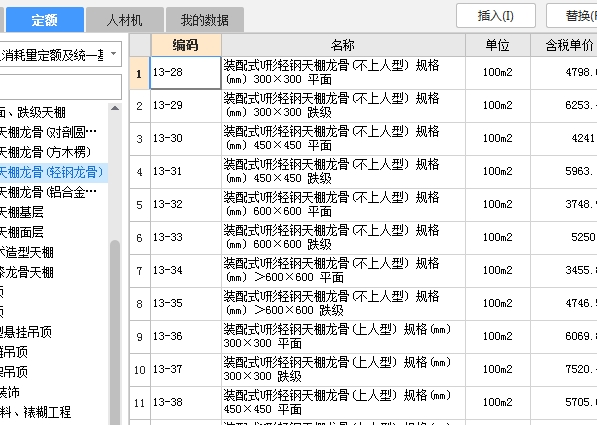Click code cell 13-36
Screen dimensions: 597x425
(186, 337)
